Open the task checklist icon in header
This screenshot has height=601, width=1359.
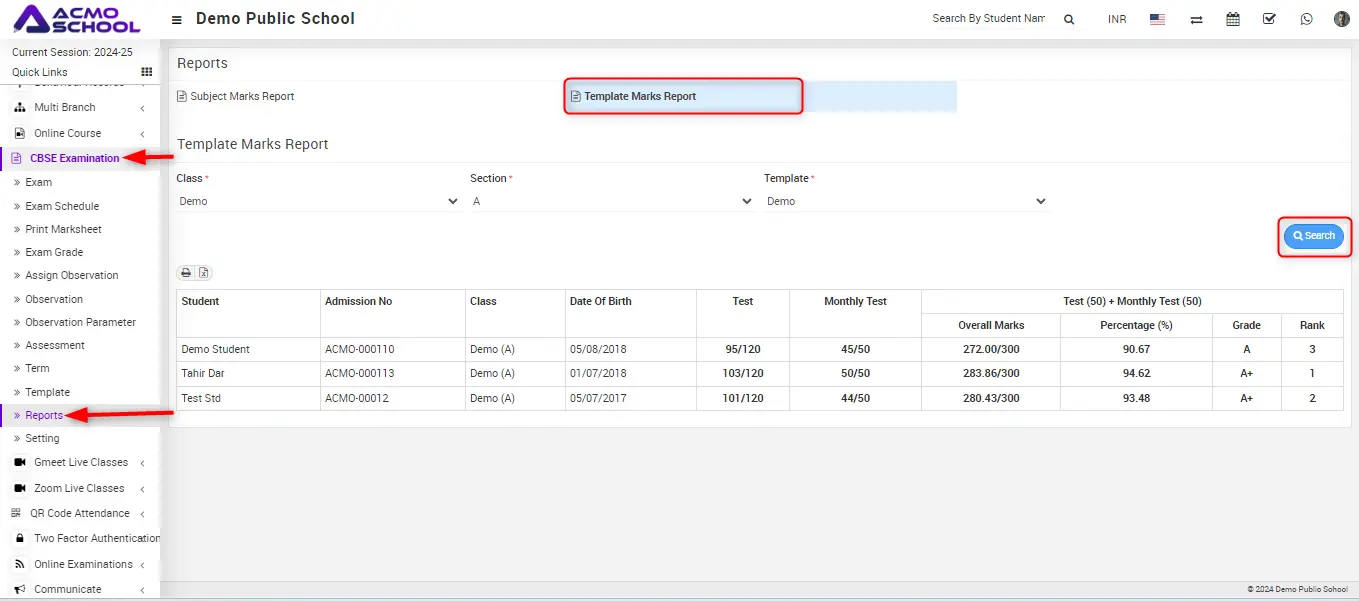(x=1269, y=19)
